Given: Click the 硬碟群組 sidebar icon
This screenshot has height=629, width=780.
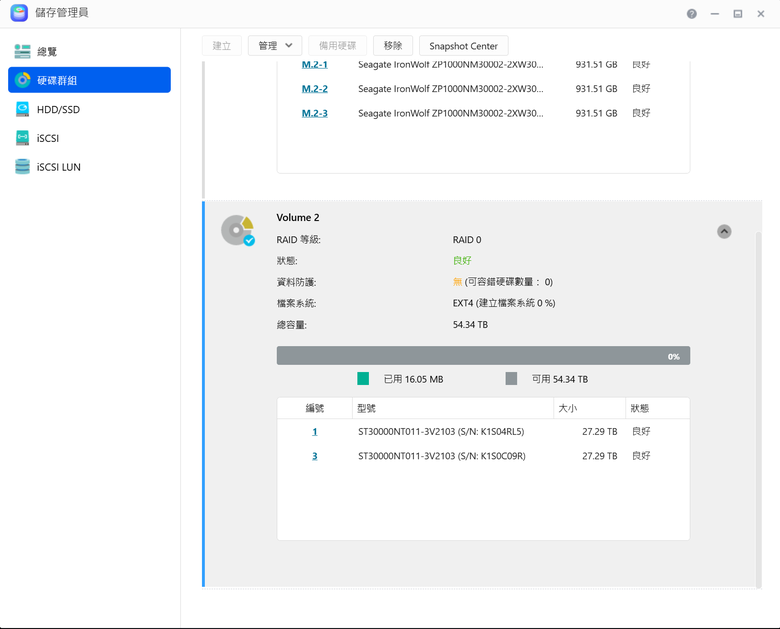Looking at the screenshot, I should [x=22, y=80].
